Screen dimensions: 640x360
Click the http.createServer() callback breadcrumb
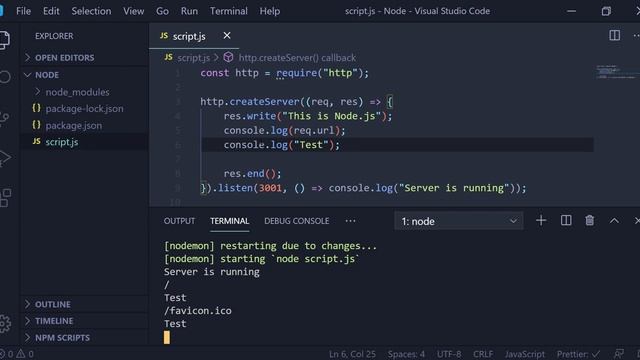click(297, 58)
